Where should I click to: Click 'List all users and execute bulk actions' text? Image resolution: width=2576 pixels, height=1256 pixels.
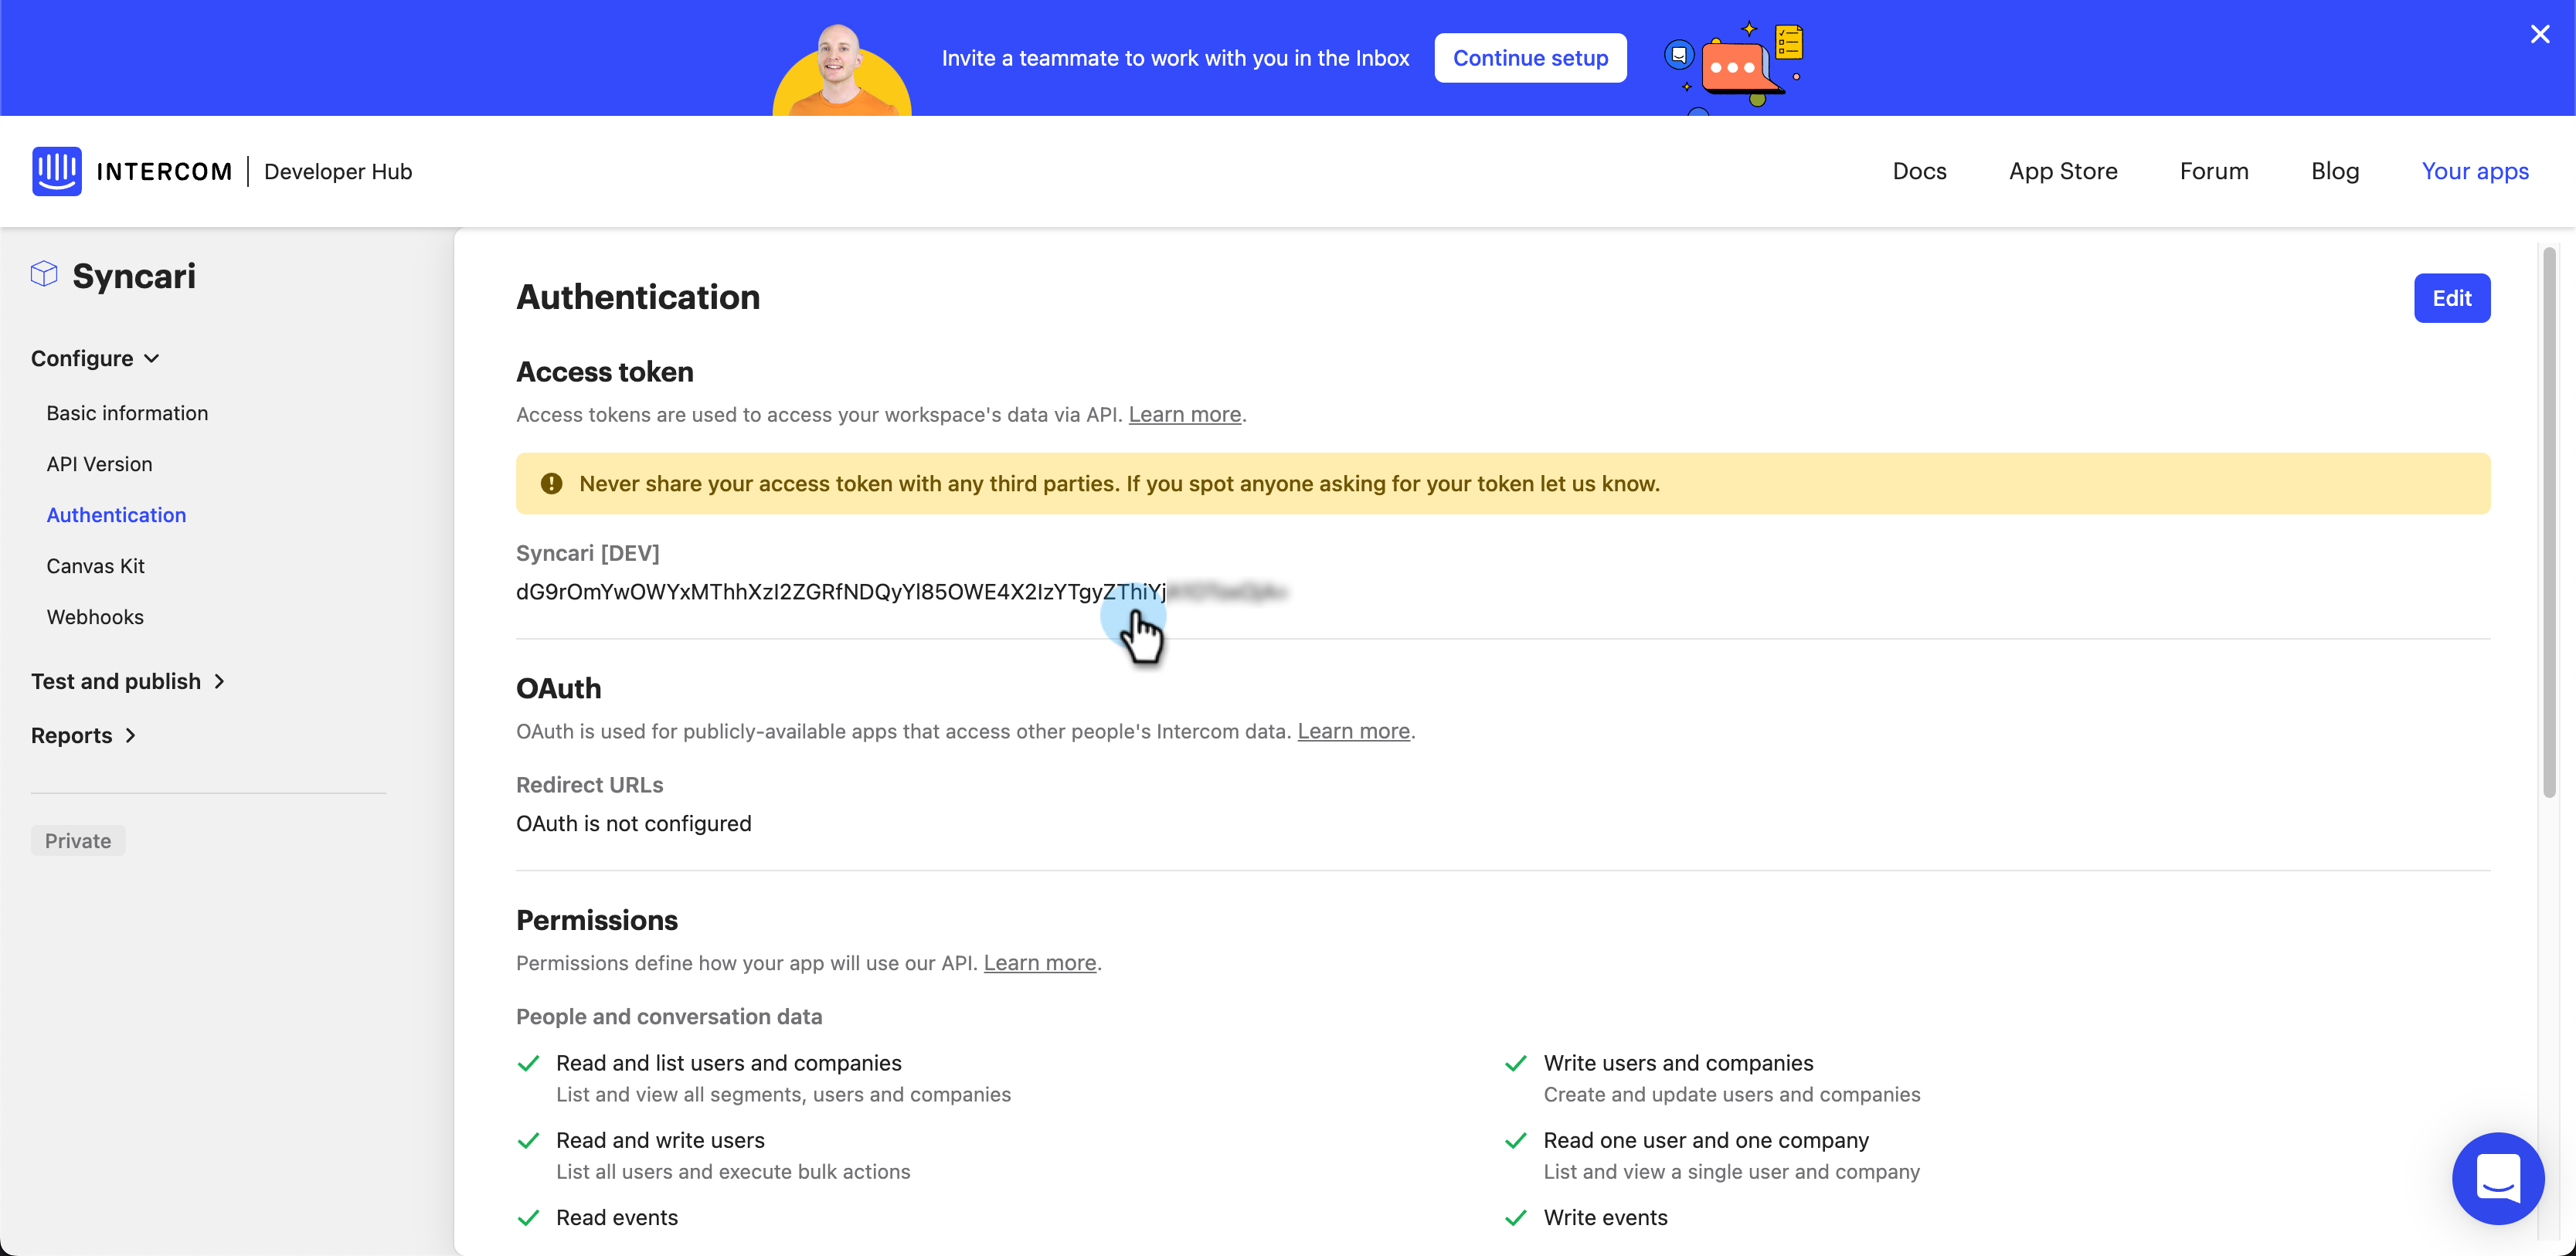click(x=733, y=1171)
